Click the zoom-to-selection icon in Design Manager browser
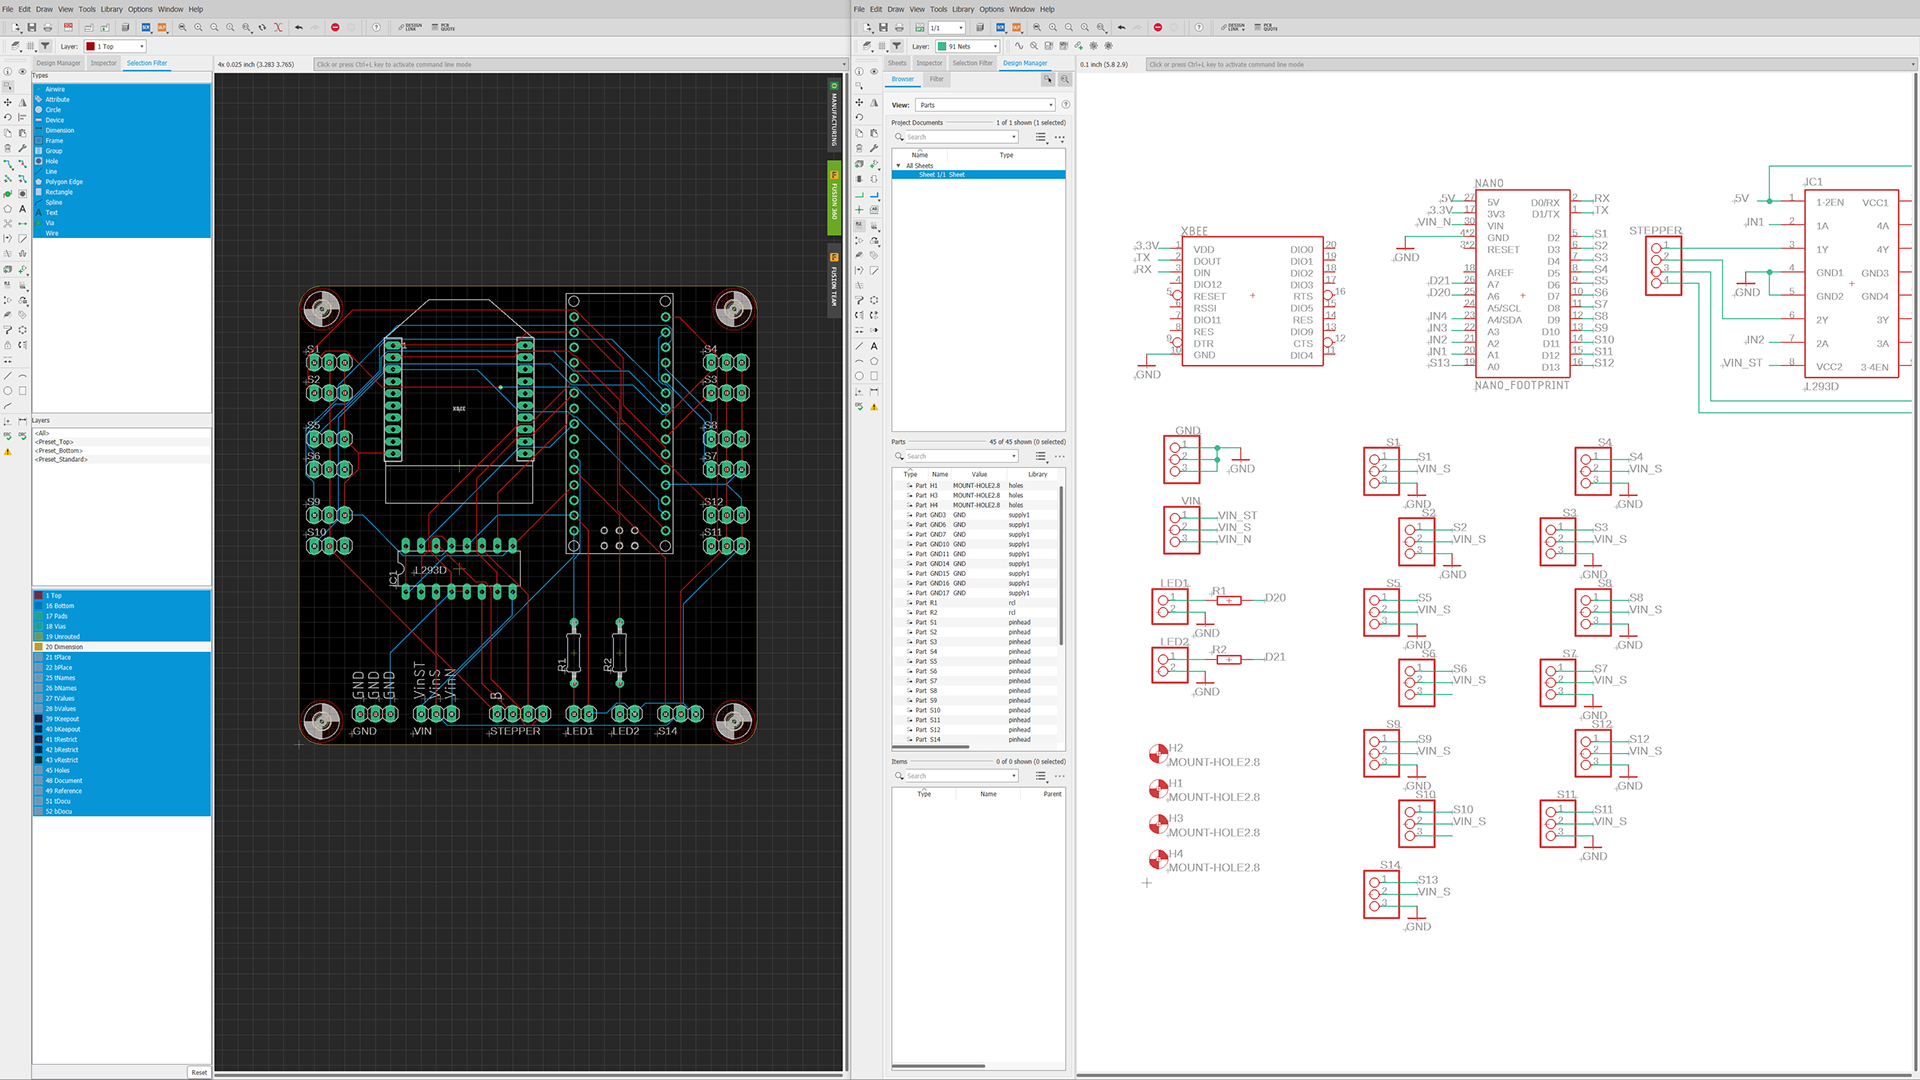The height and width of the screenshot is (1080, 1920). pos(1065,79)
